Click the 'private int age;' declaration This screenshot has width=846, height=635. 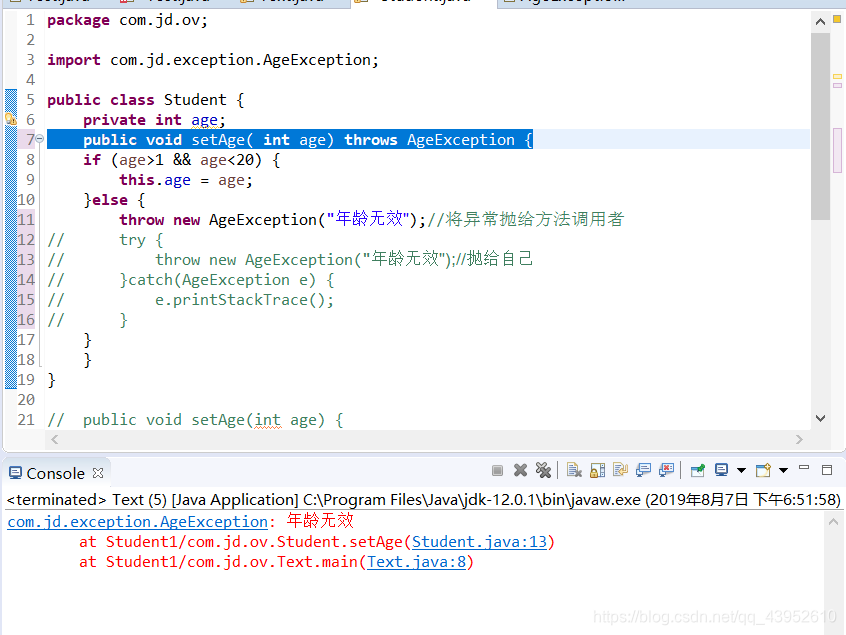[x=154, y=120]
